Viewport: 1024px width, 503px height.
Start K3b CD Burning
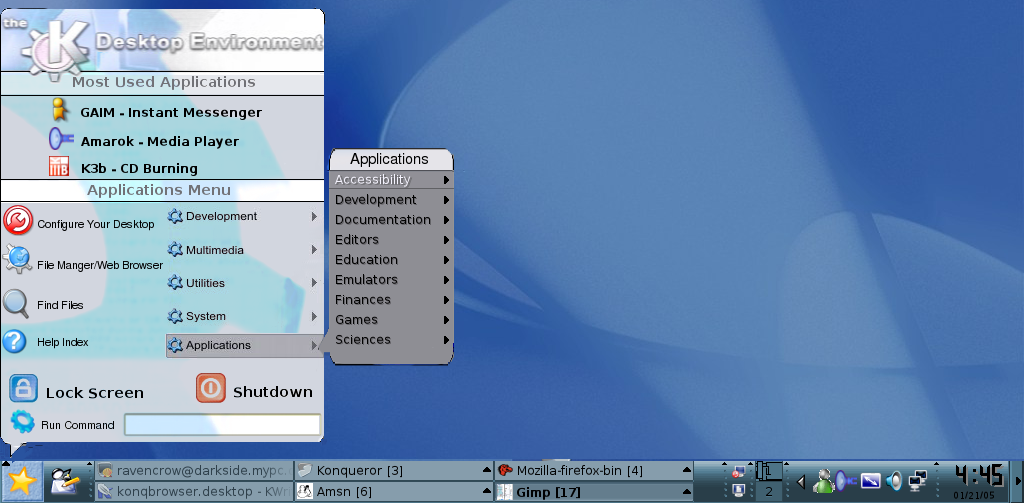[x=124, y=168]
